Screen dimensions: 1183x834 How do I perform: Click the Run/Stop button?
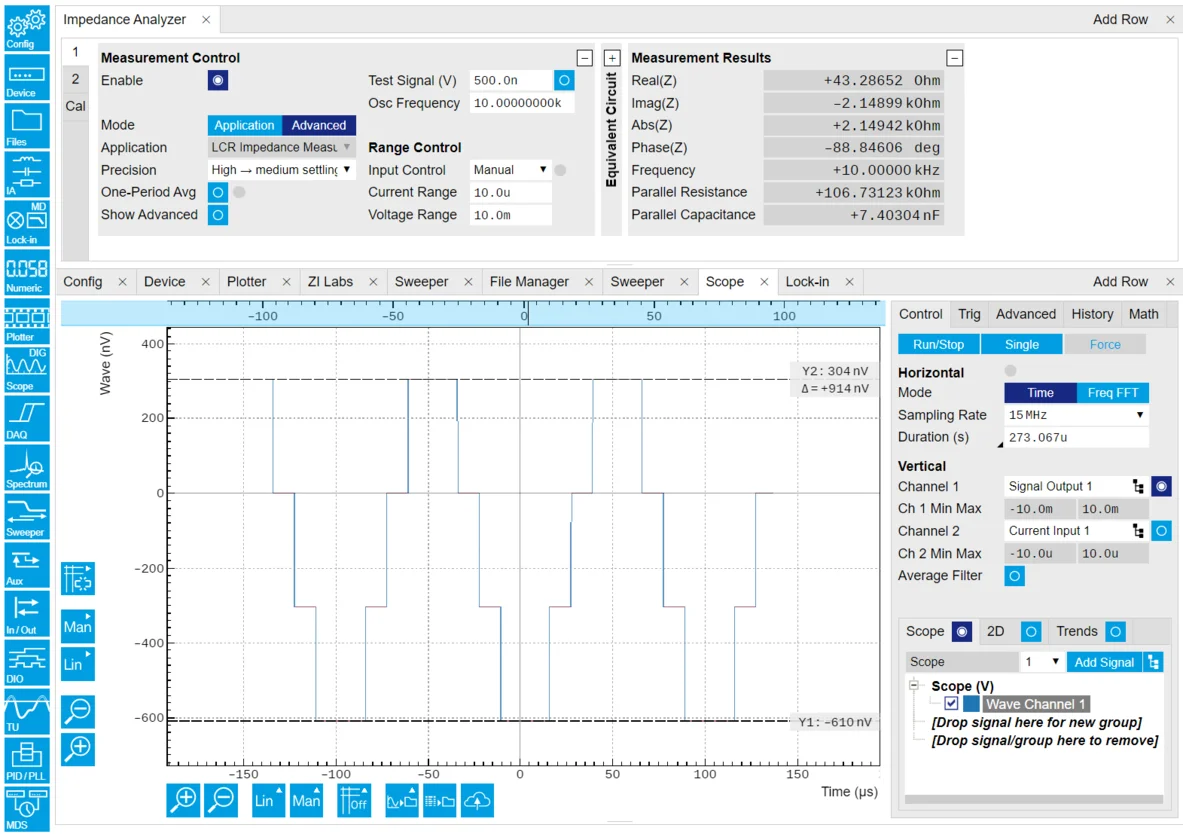938,344
